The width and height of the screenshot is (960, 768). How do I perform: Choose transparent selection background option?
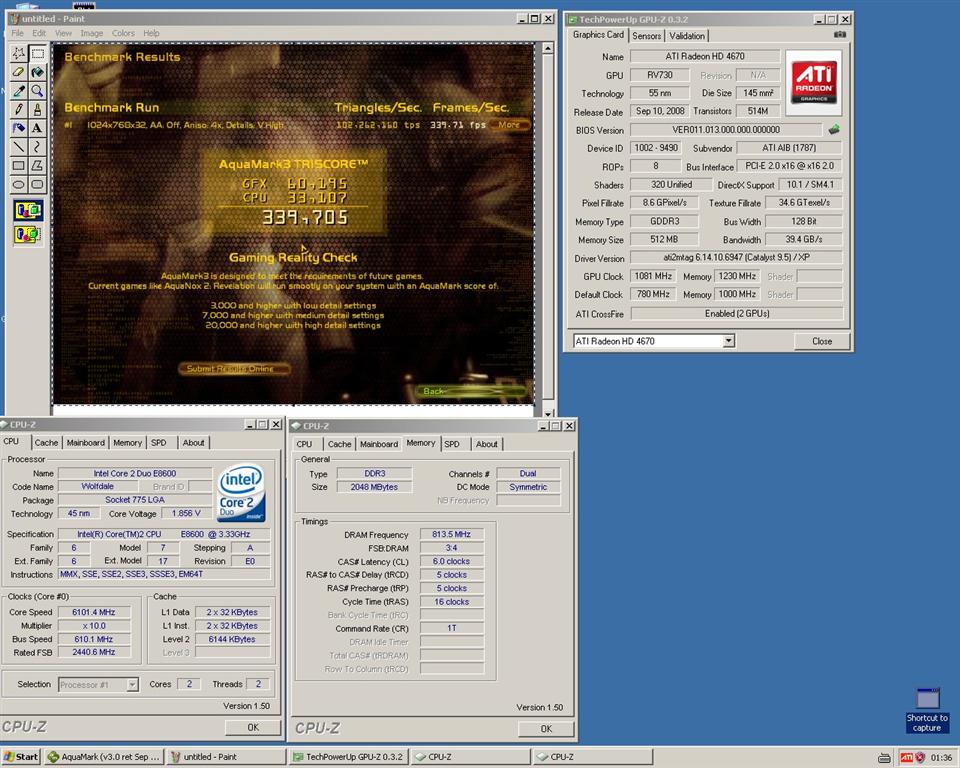(x=28, y=234)
